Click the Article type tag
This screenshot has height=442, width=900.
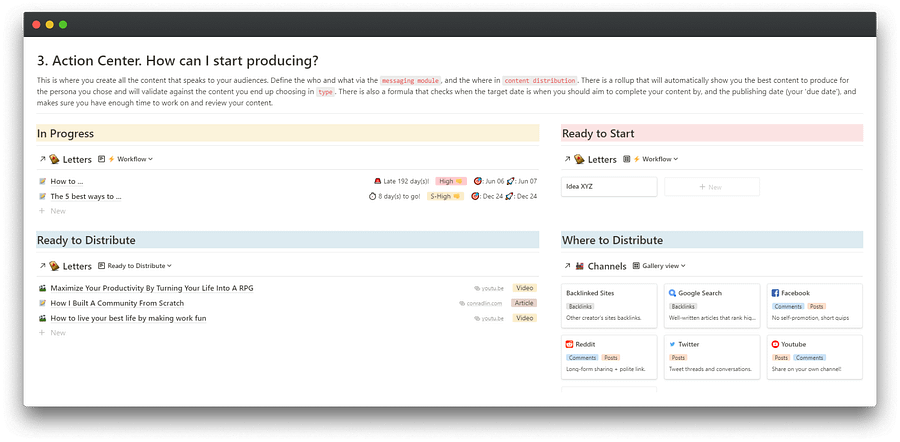click(523, 303)
